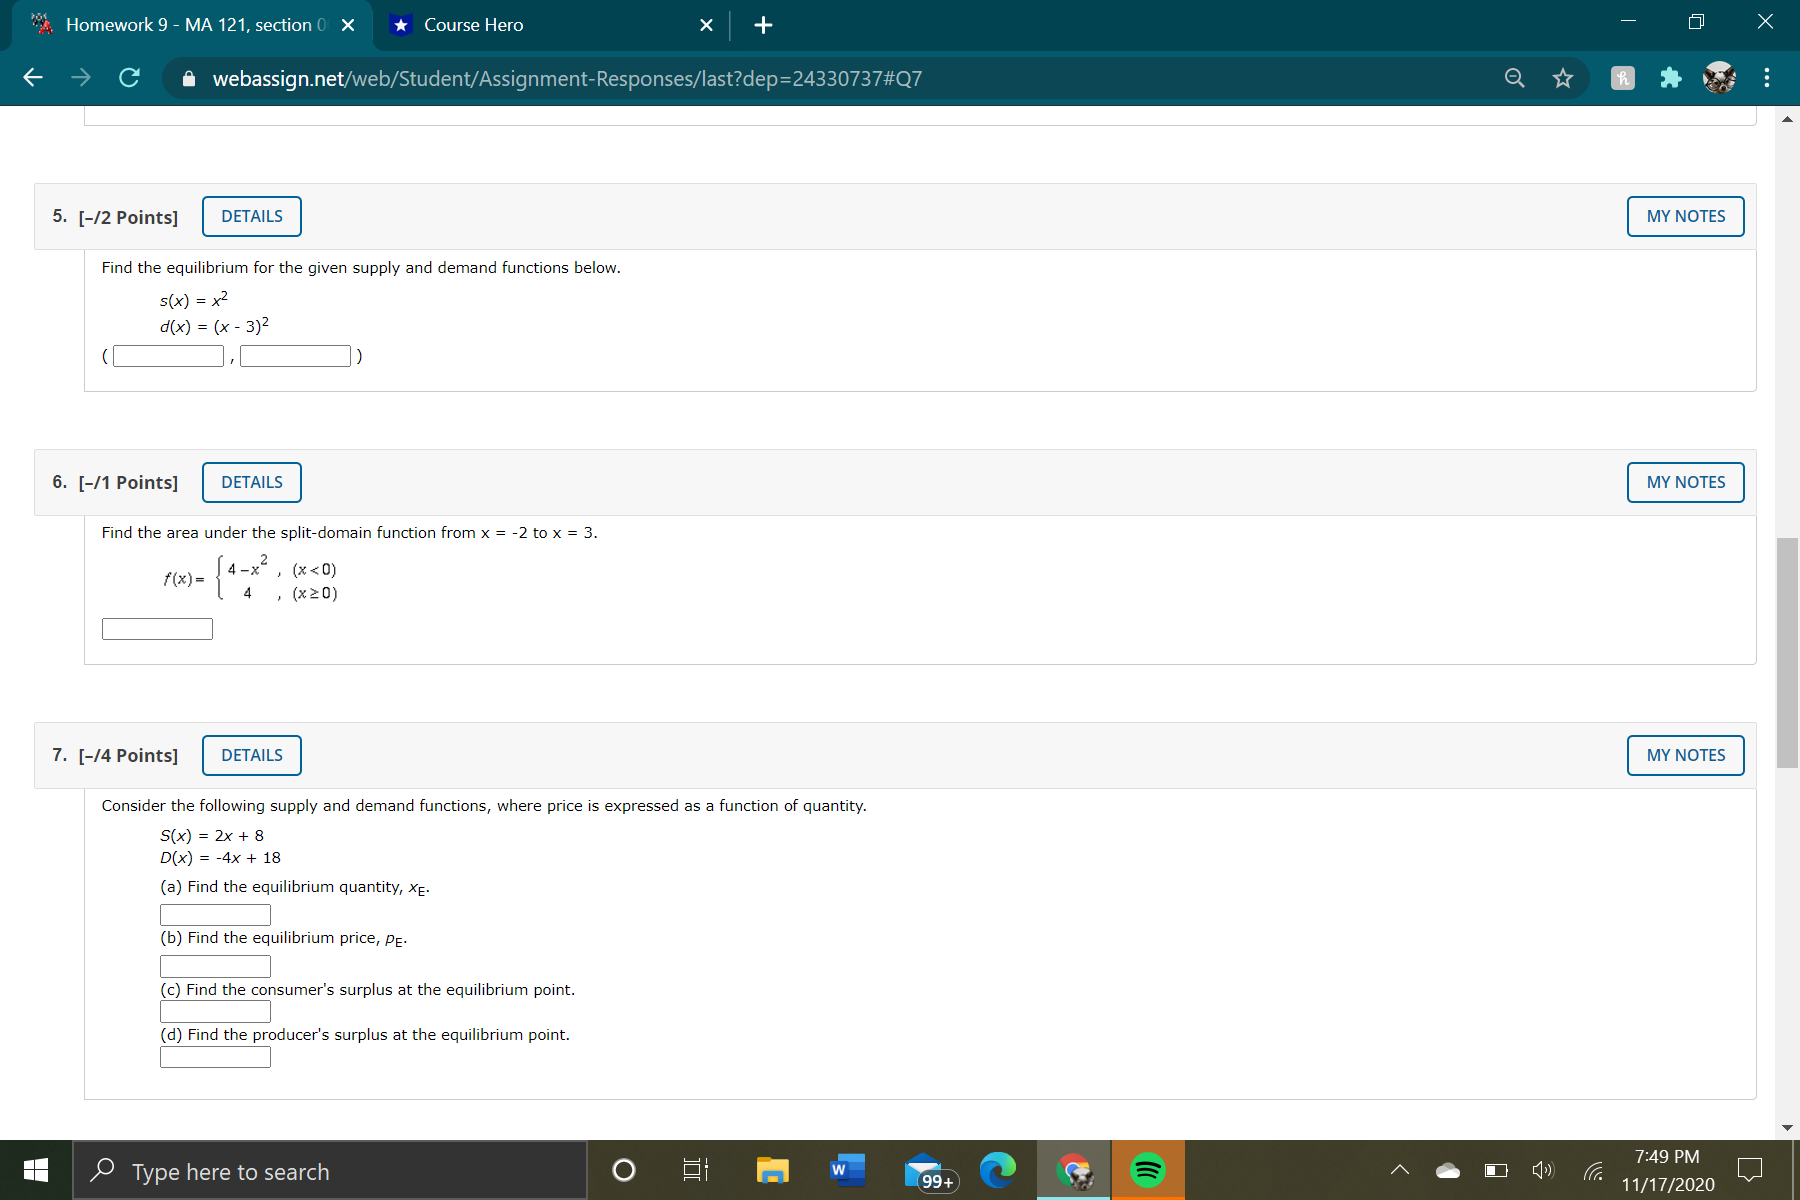Go forward to the next page
The height and width of the screenshot is (1200, 1800).
click(x=81, y=78)
